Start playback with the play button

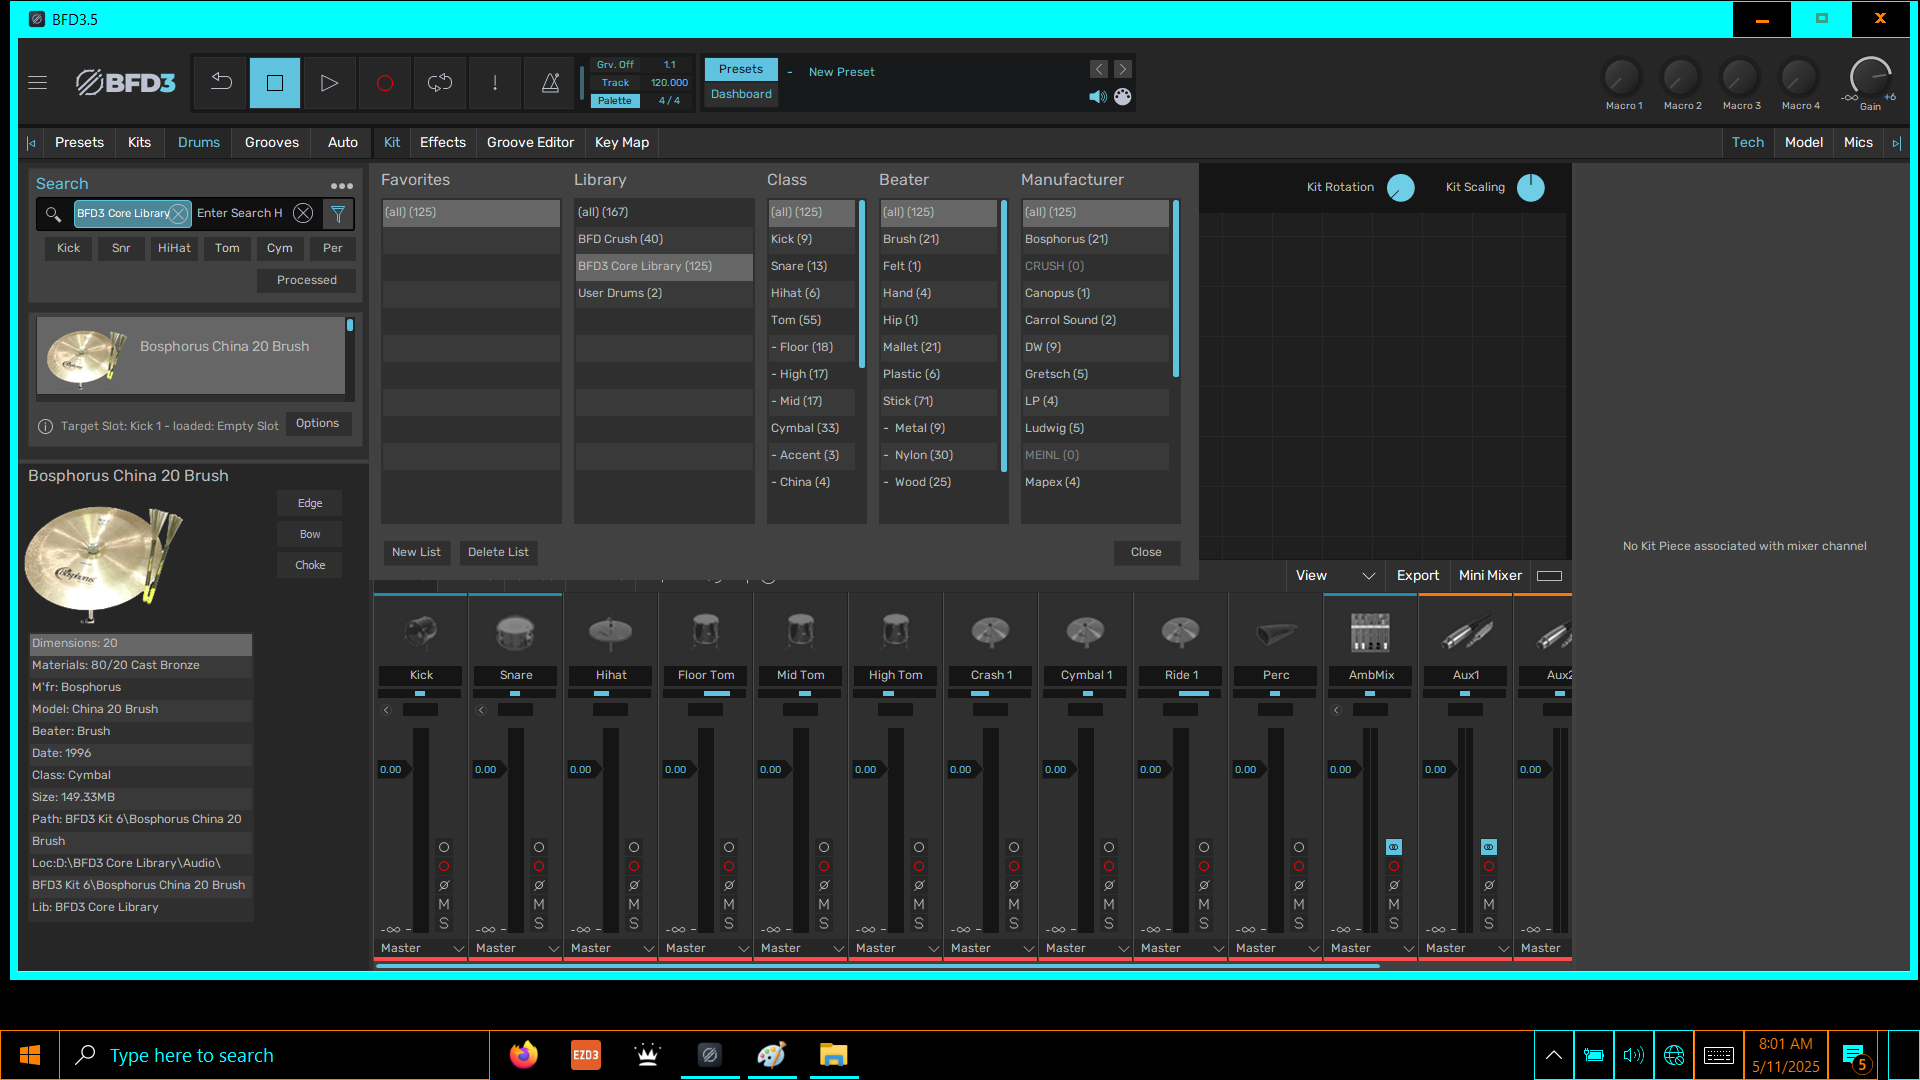pyautogui.click(x=329, y=83)
